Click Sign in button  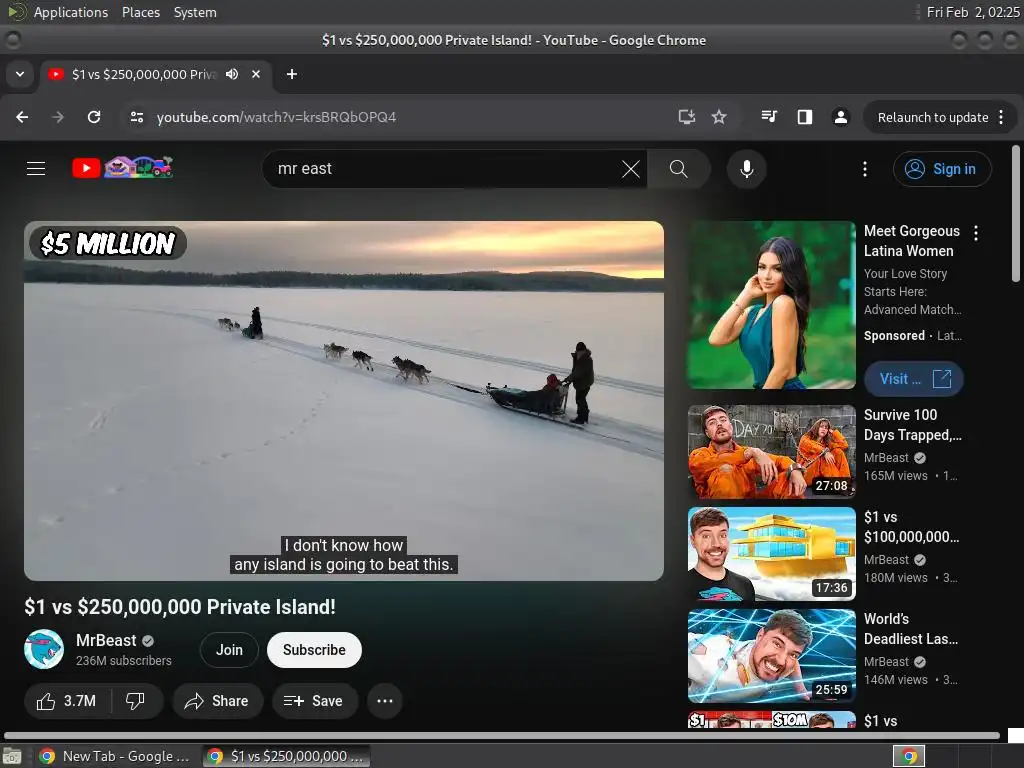click(x=942, y=169)
